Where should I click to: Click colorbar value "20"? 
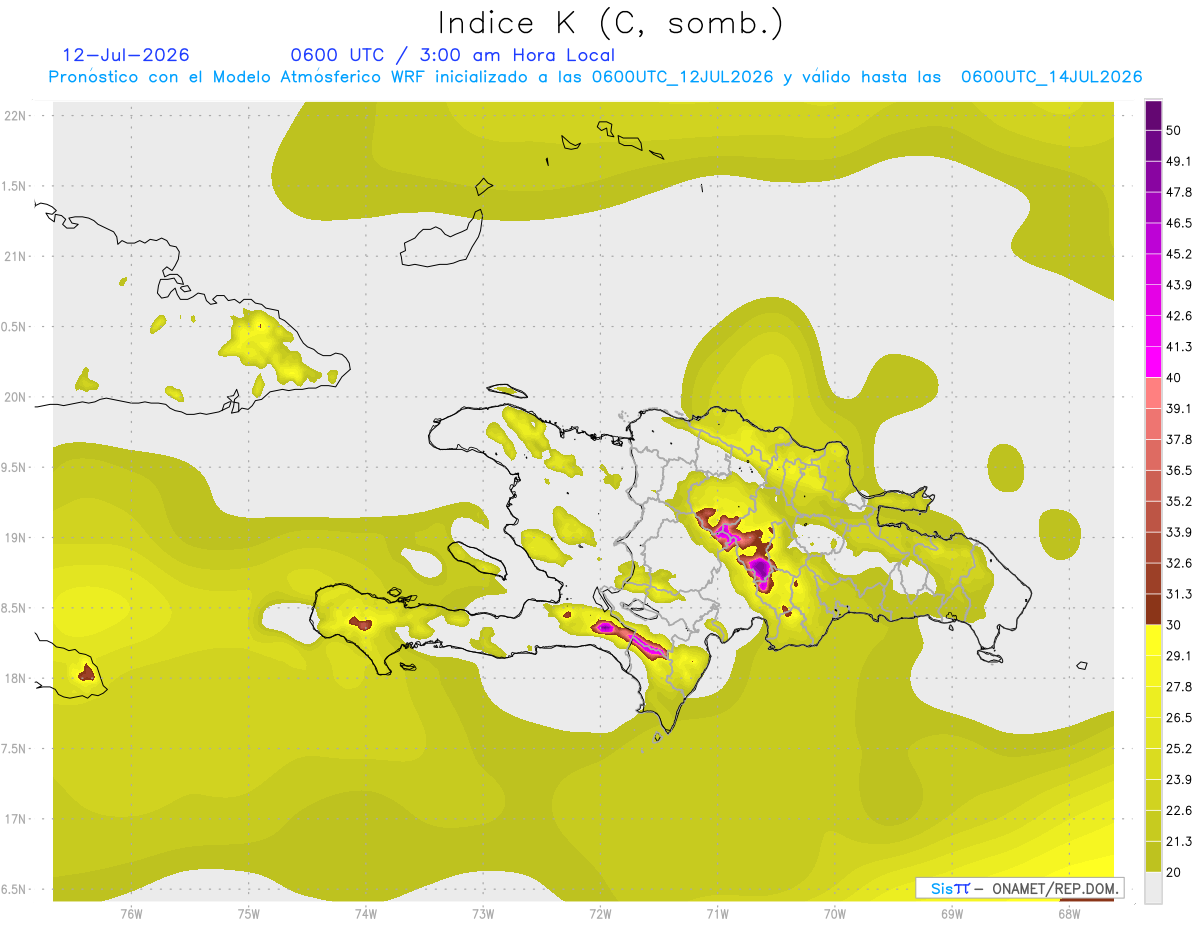click(x=1174, y=873)
